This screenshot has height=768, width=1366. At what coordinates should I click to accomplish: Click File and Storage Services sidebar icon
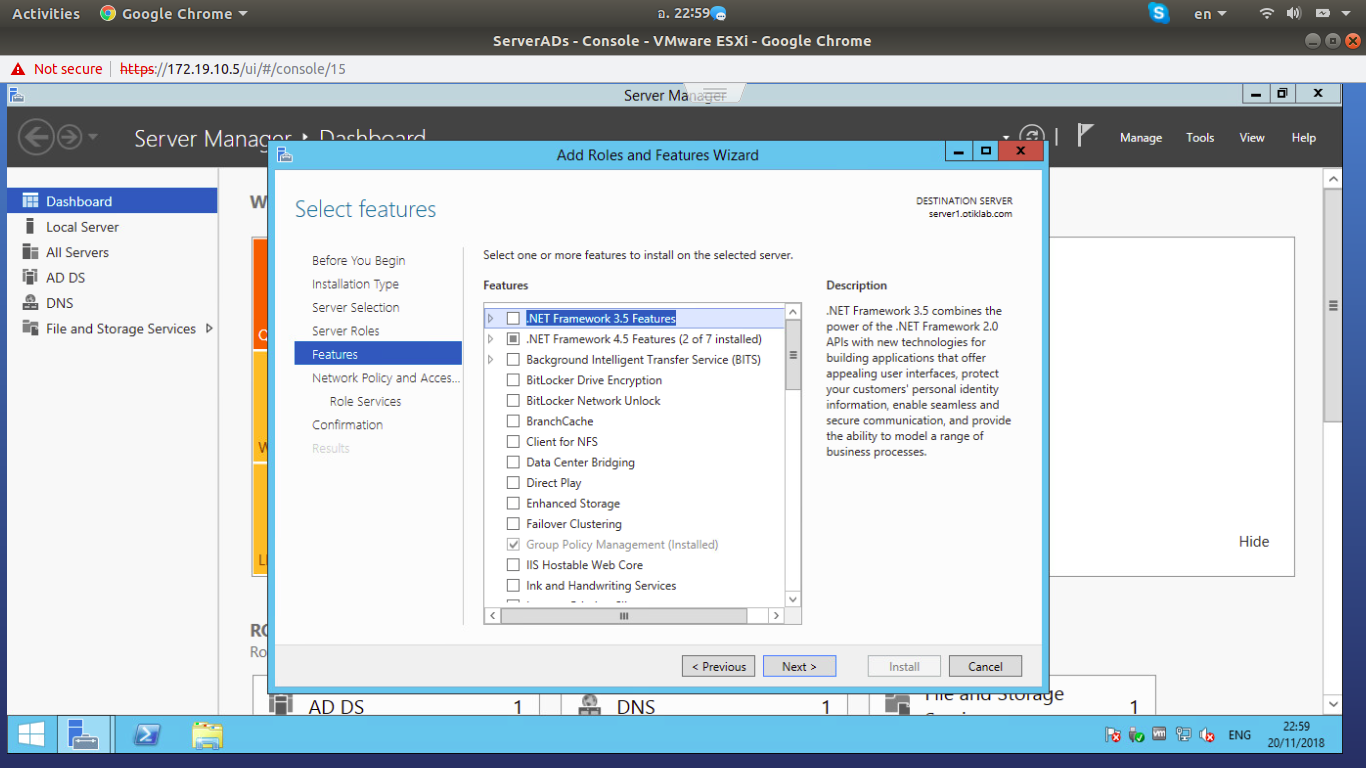point(30,329)
